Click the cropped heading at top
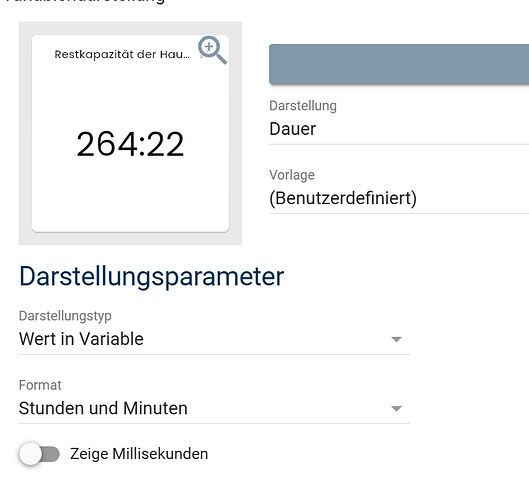The image size is (529, 500). click(85, 2)
